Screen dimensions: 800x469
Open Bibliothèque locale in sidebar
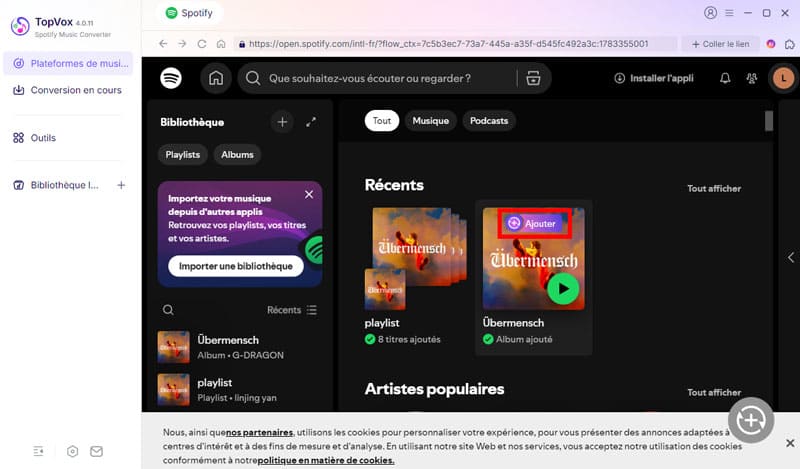point(56,185)
